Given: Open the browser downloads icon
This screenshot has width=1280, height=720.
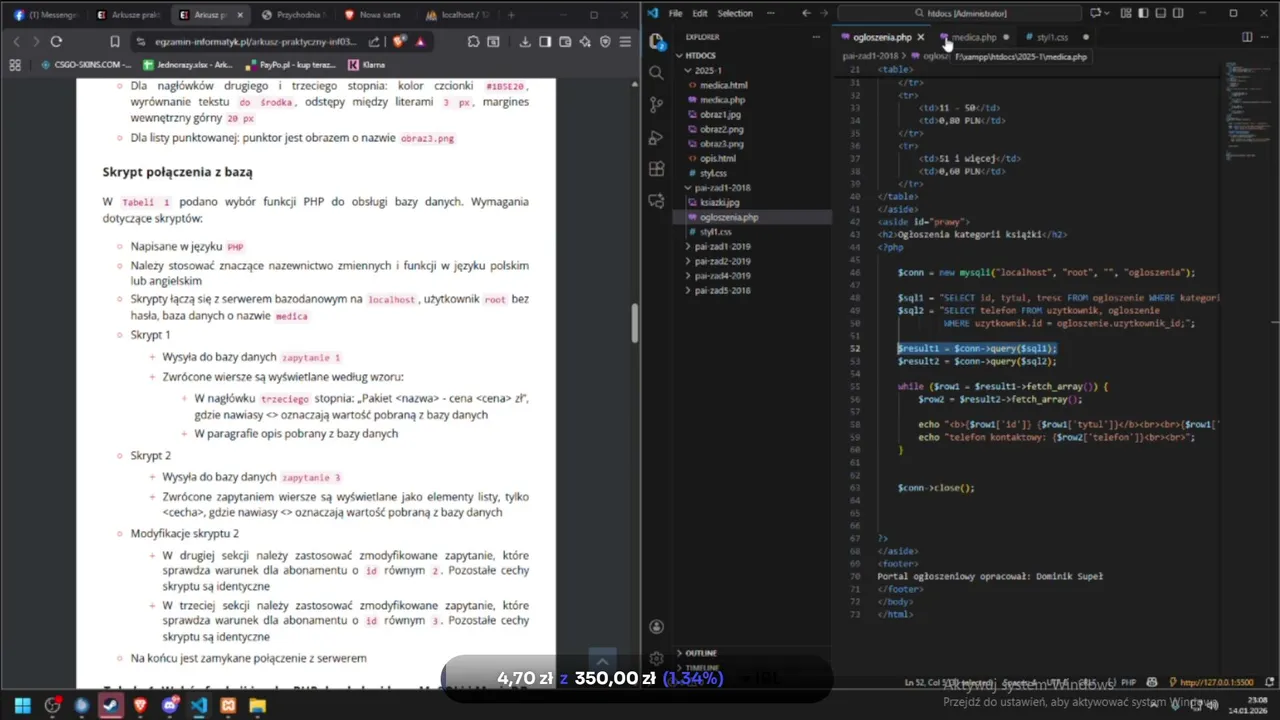Looking at the screenshot, I should pos(525,42).
